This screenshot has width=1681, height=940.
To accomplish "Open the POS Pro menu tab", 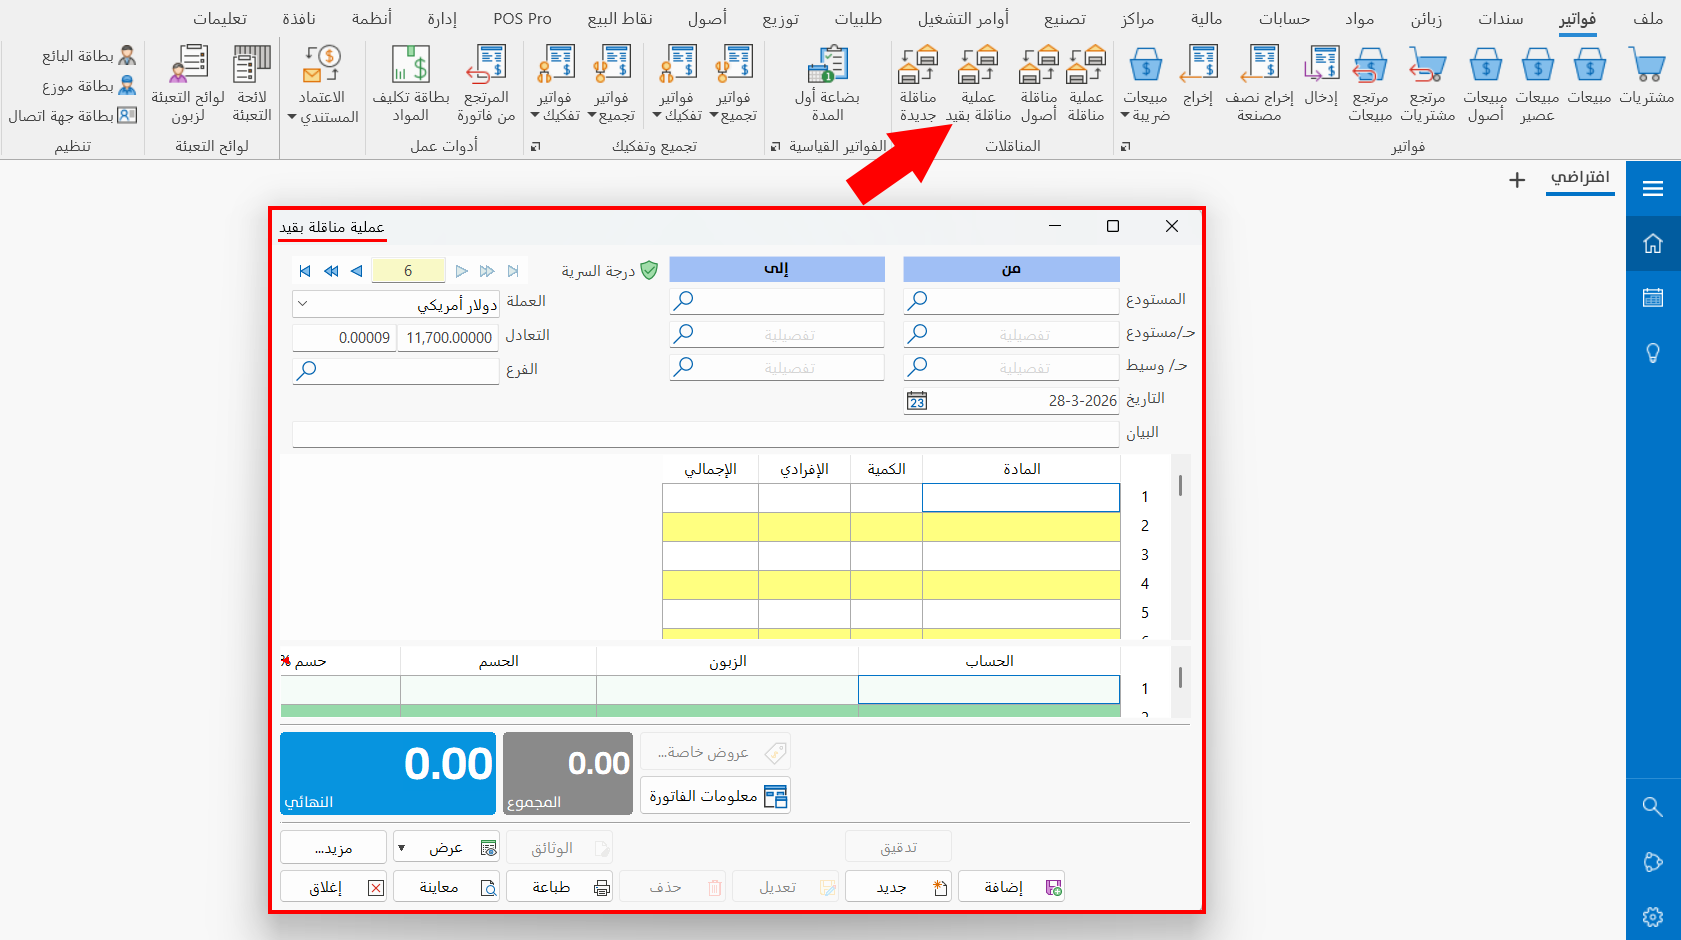I will (522, 19).
